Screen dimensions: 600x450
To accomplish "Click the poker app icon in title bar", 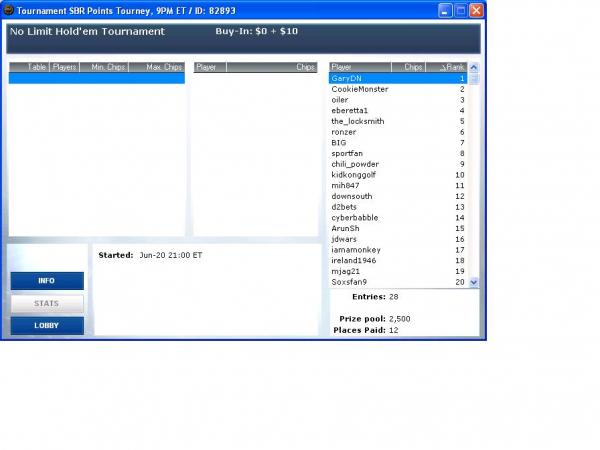I will pos(9,10).
